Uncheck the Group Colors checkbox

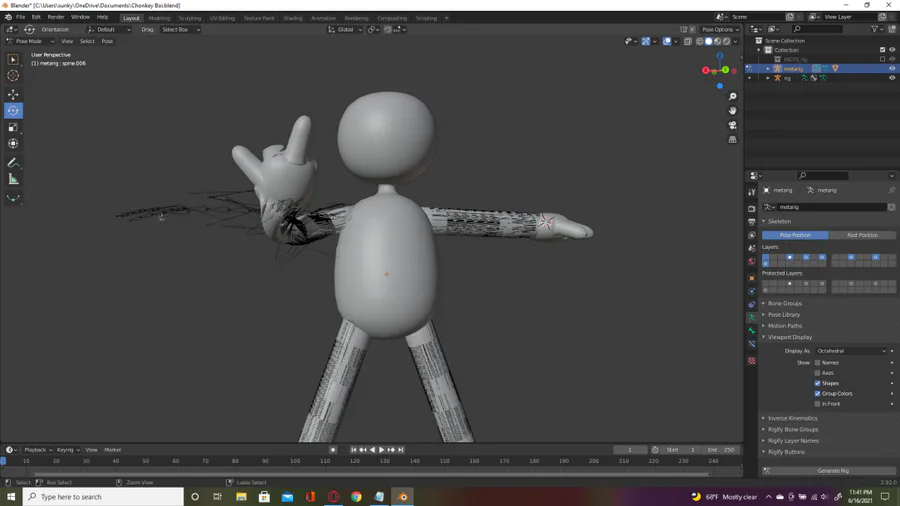tap(817, 393)
